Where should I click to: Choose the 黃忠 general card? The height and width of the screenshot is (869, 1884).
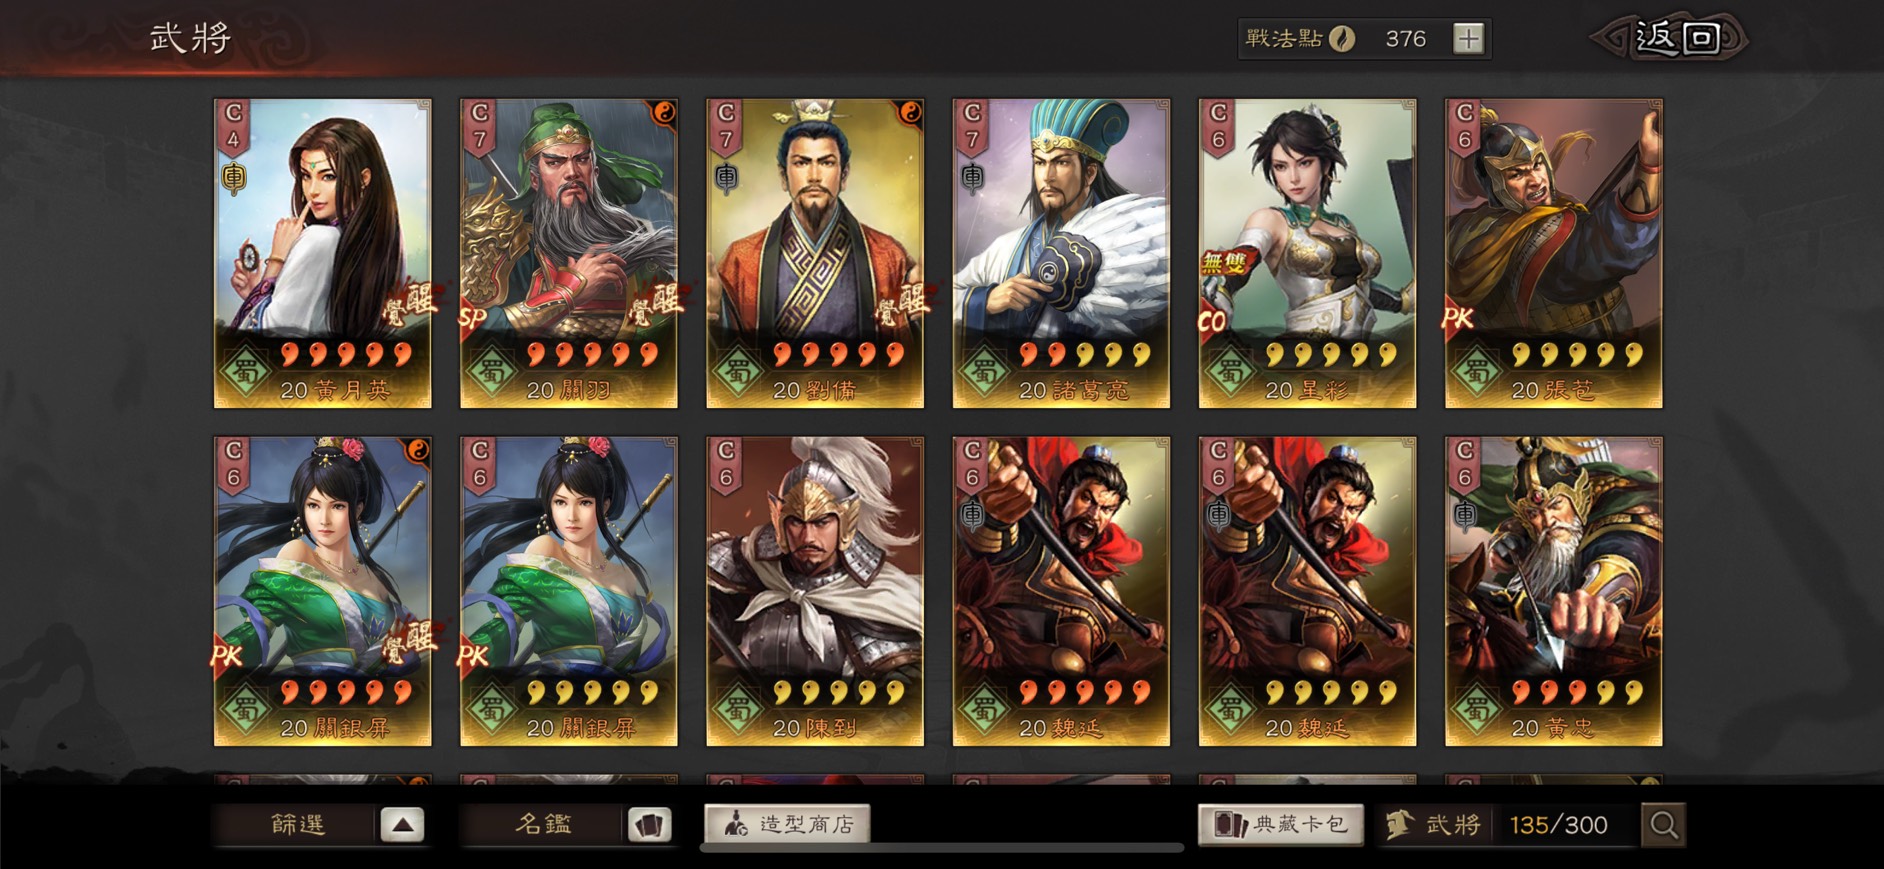click(x=1554, y=591)
